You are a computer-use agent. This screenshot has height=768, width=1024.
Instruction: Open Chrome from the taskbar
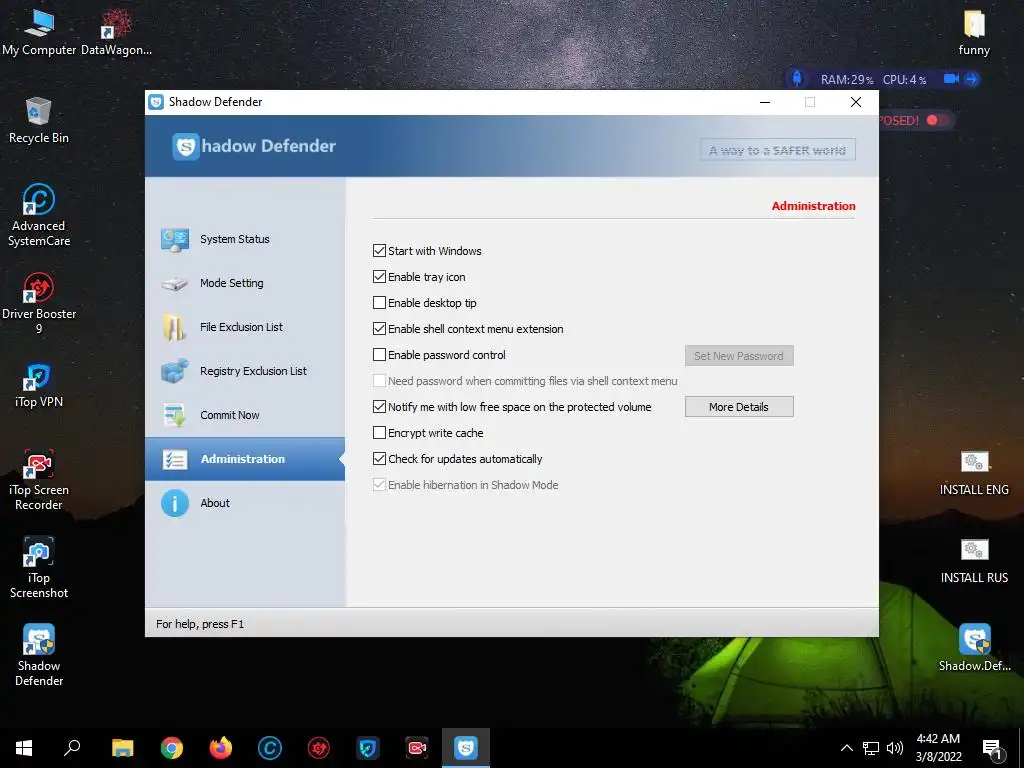point(172,748)
